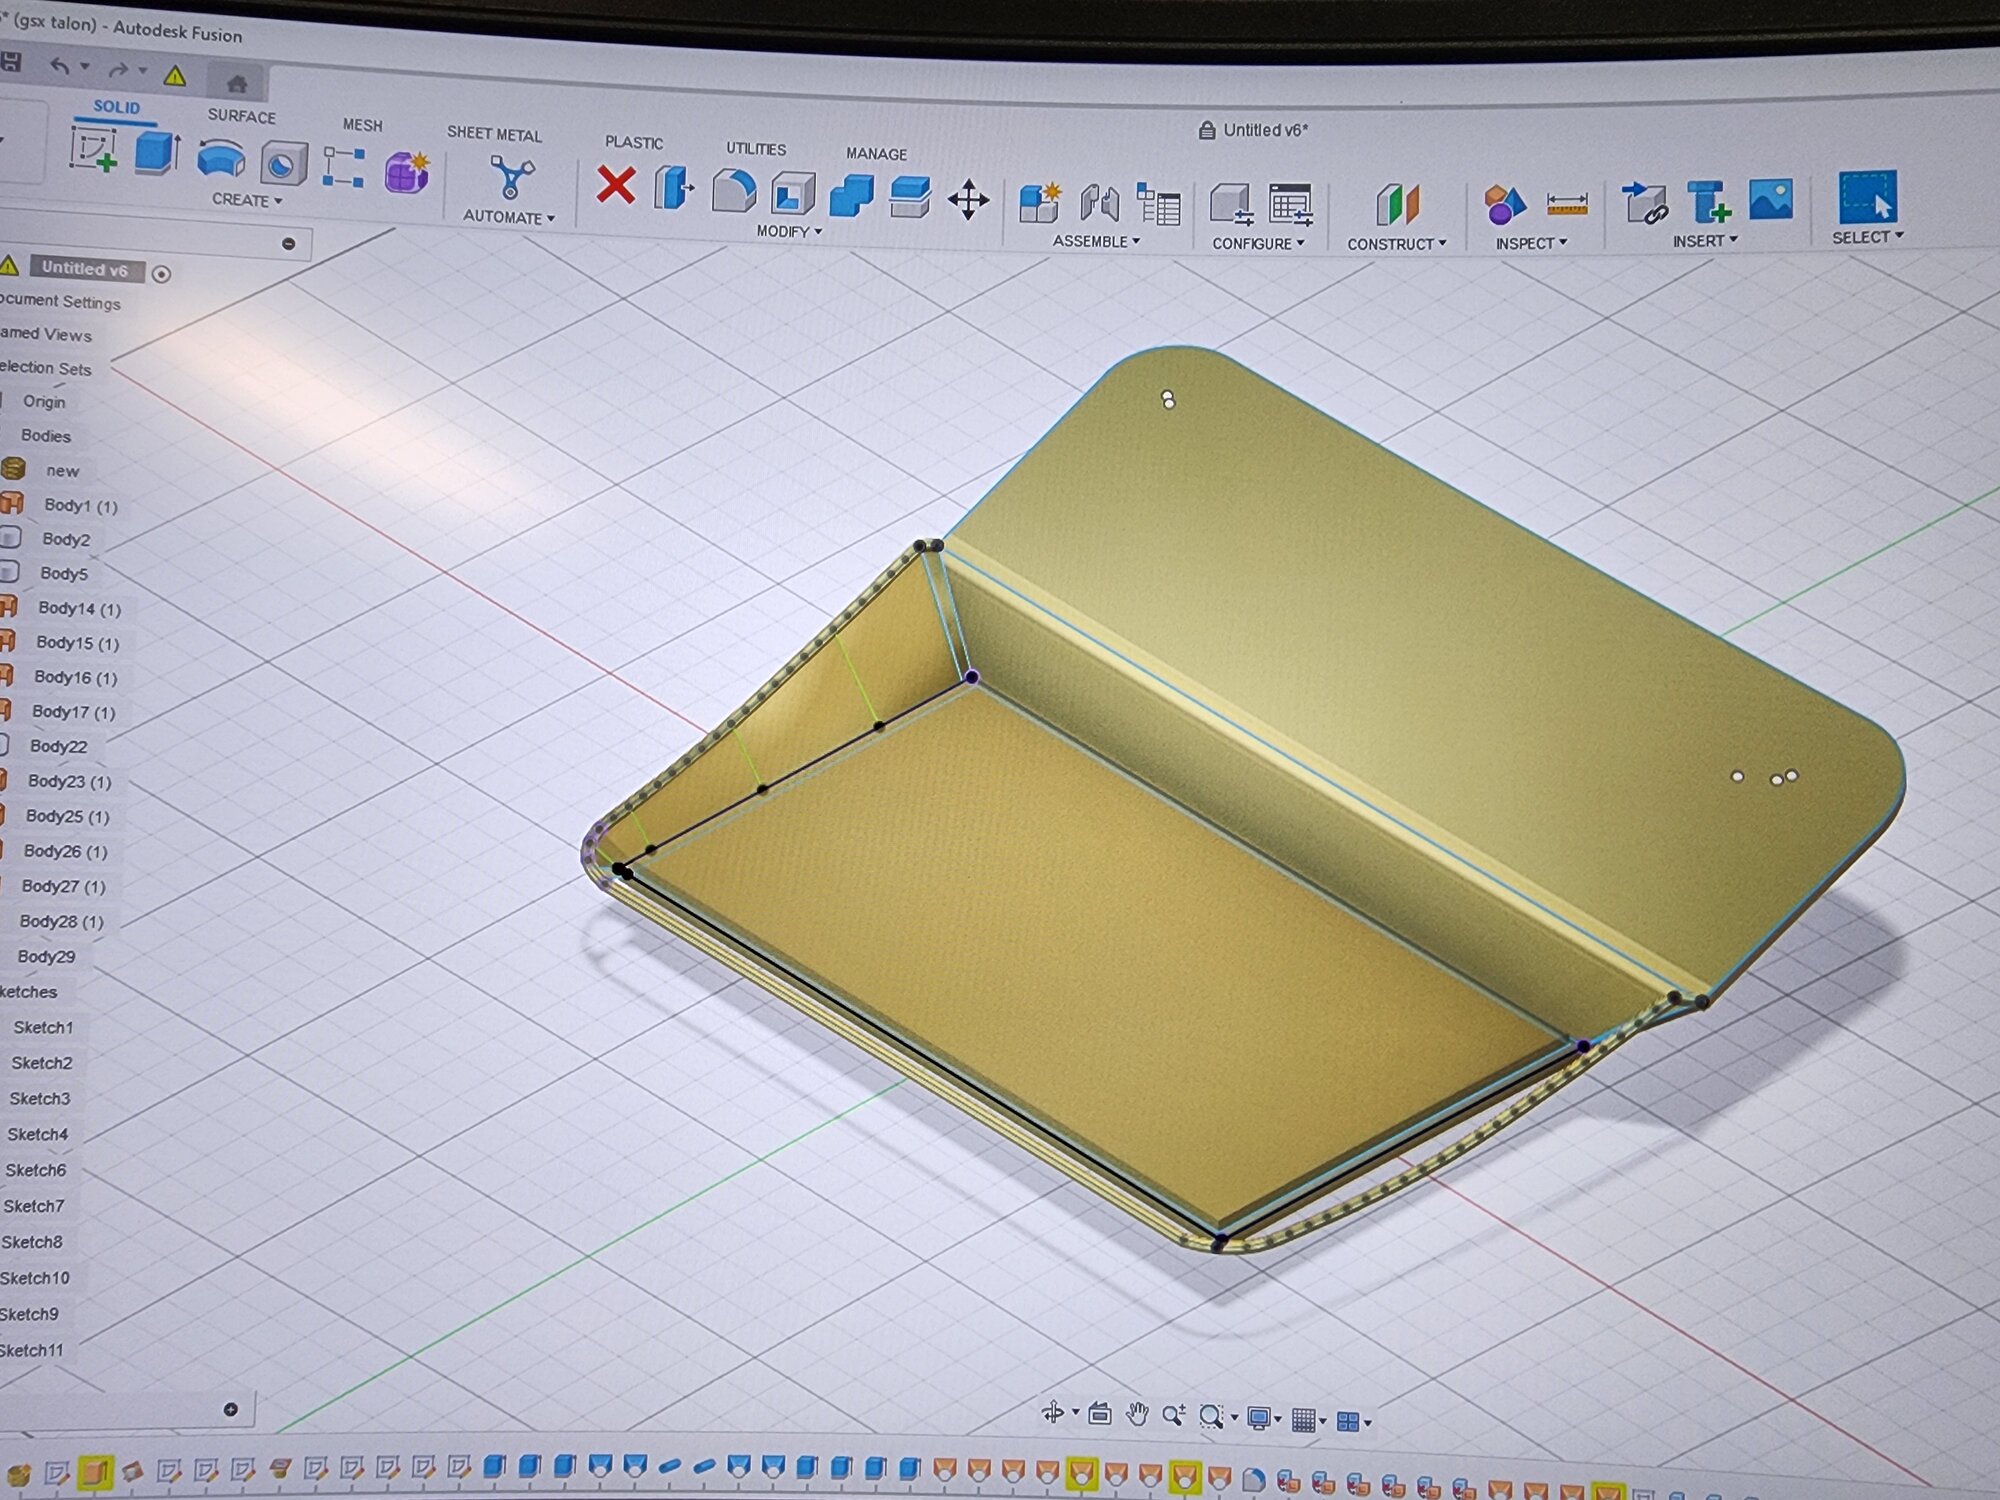Open the CONSTRUCT dropdown menu
The height and width of the screenshot is (1500, 2000).
(x=1396, y=243)
